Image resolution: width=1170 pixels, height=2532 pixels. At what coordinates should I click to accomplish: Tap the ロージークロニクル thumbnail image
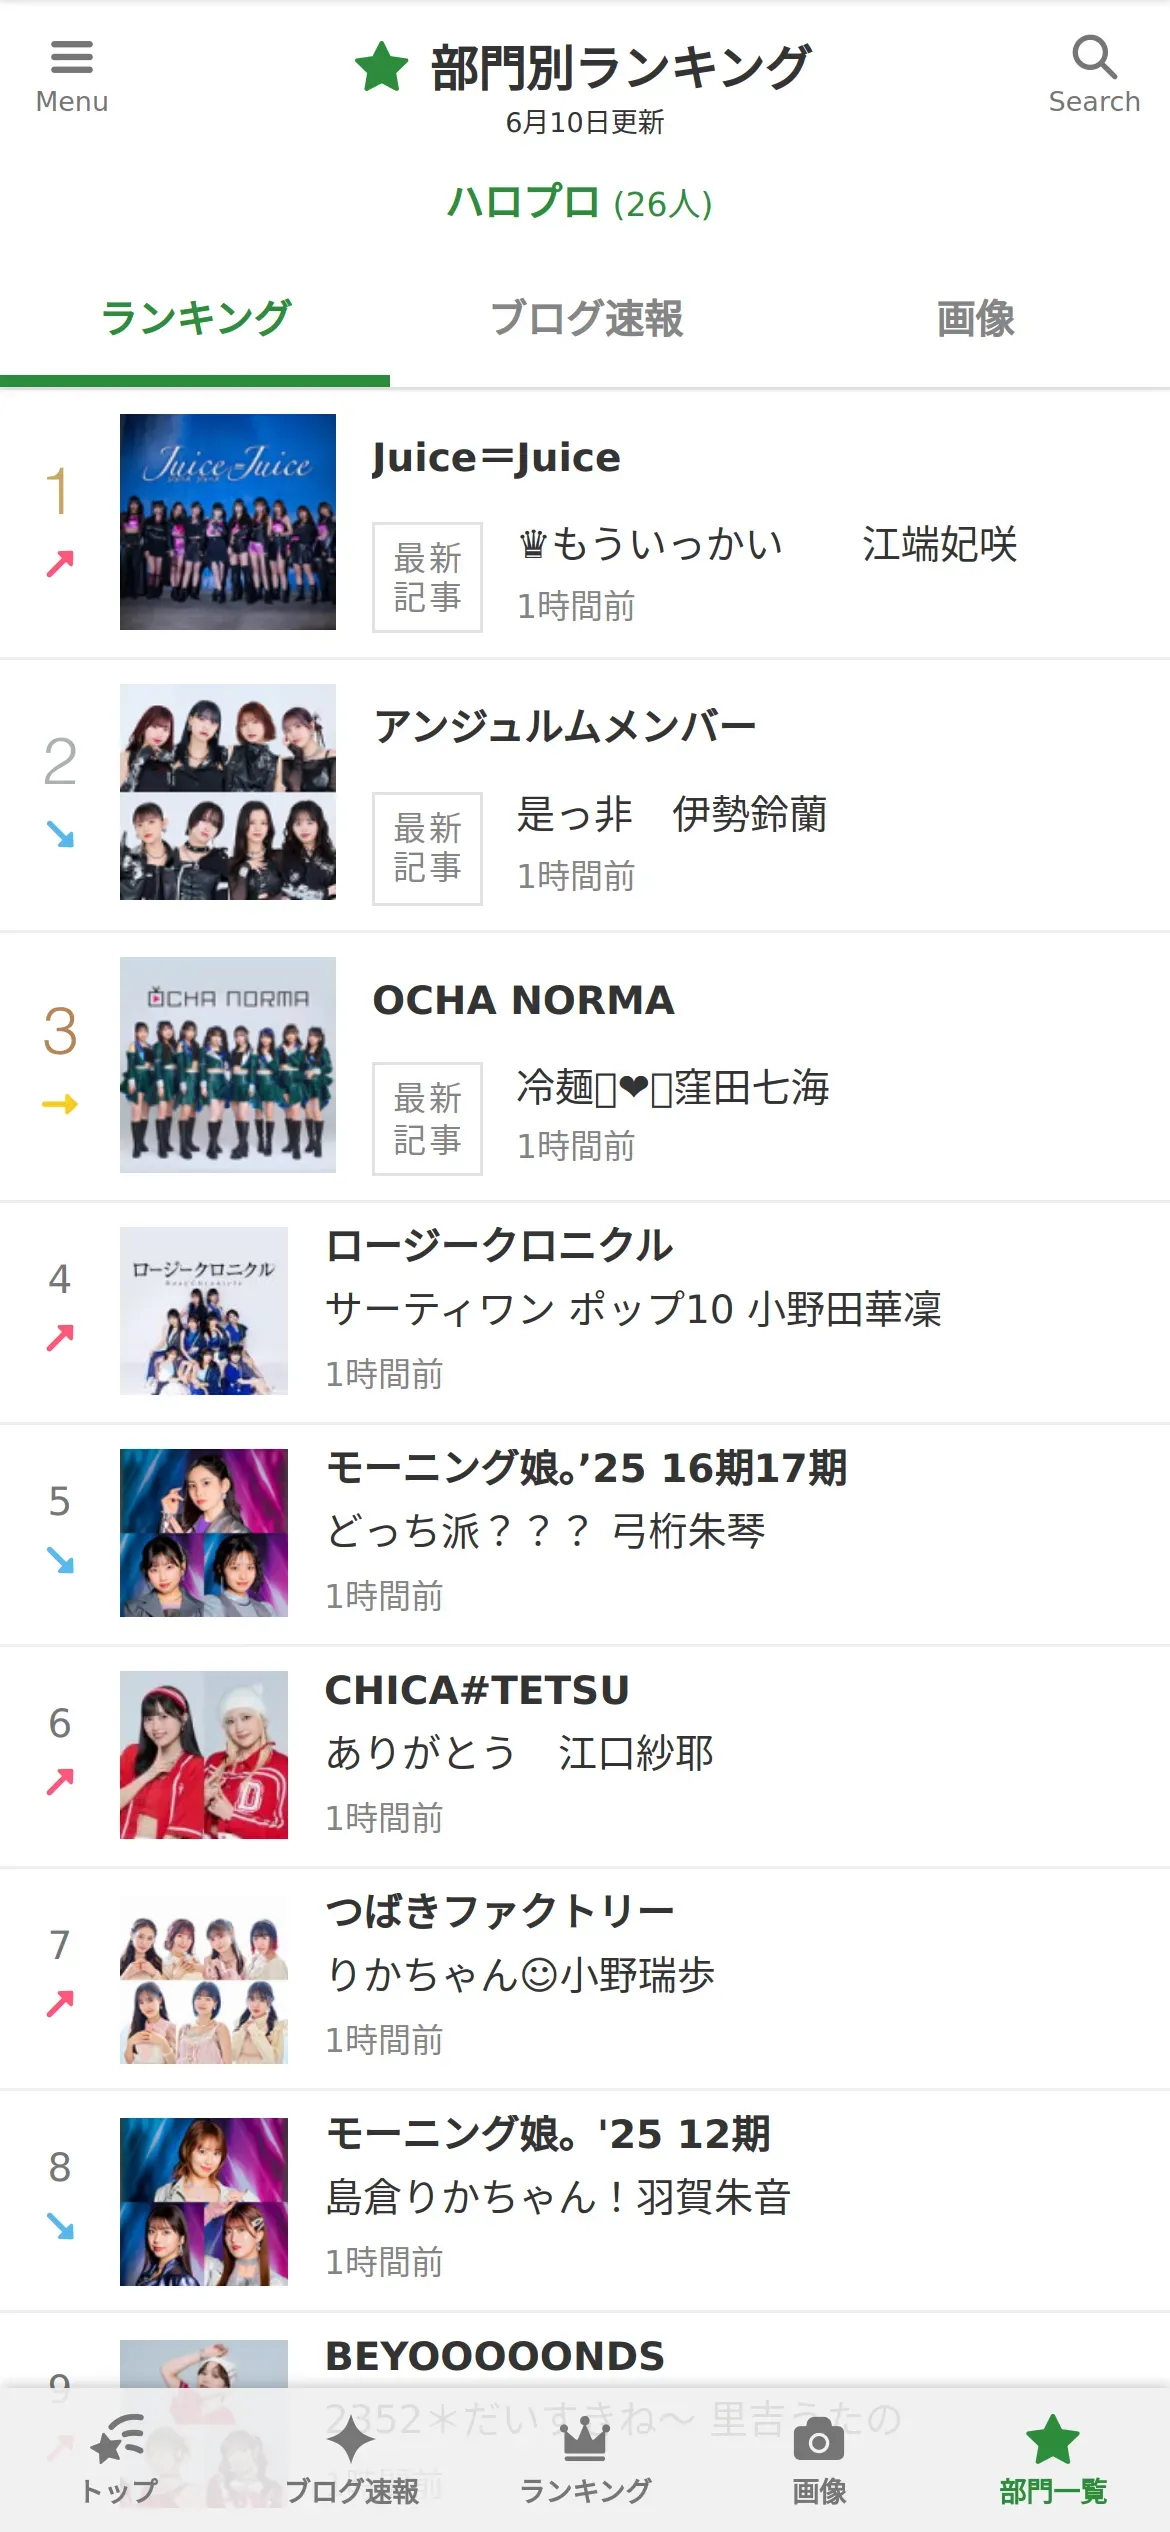[x=204, y=1310]
